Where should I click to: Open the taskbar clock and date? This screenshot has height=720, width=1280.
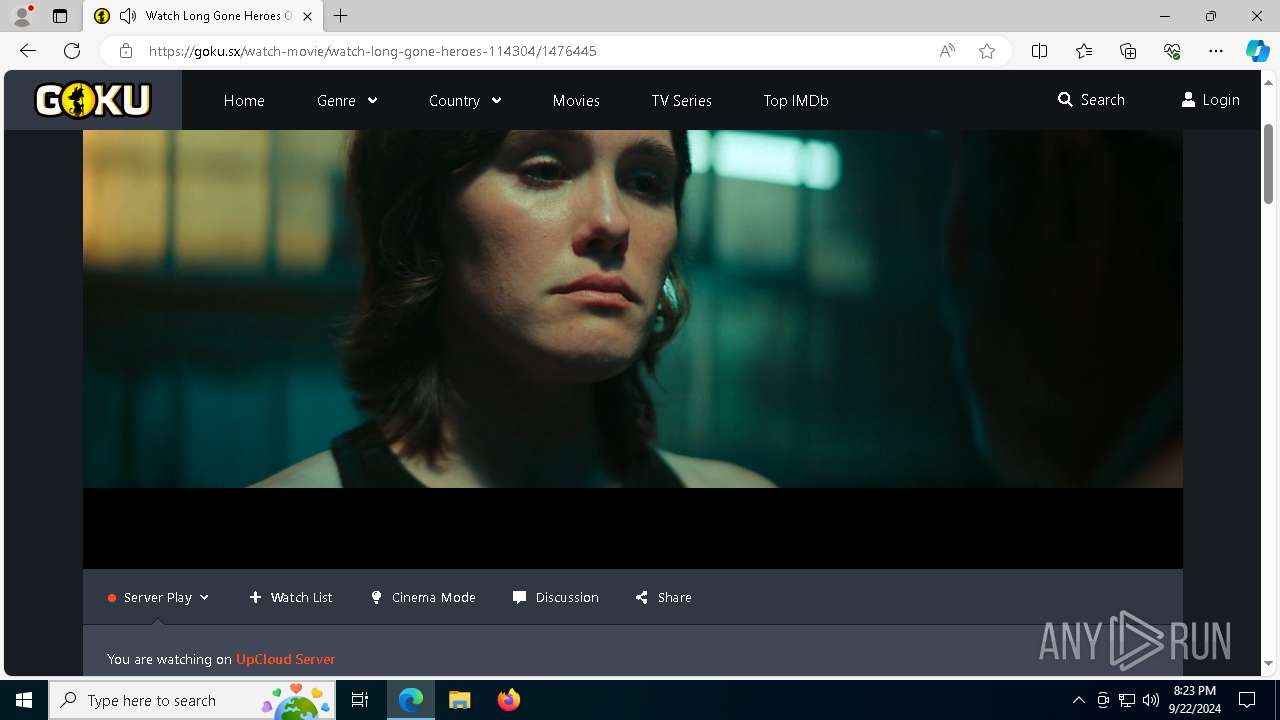1196,700
